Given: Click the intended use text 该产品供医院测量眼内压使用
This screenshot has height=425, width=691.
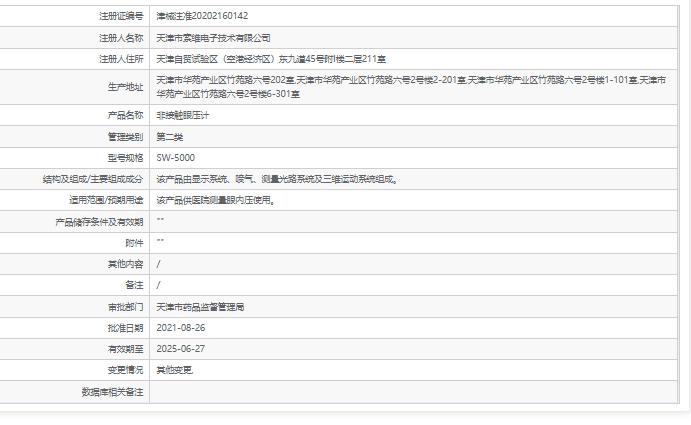Looking at the screenshot, I should 216,200.
